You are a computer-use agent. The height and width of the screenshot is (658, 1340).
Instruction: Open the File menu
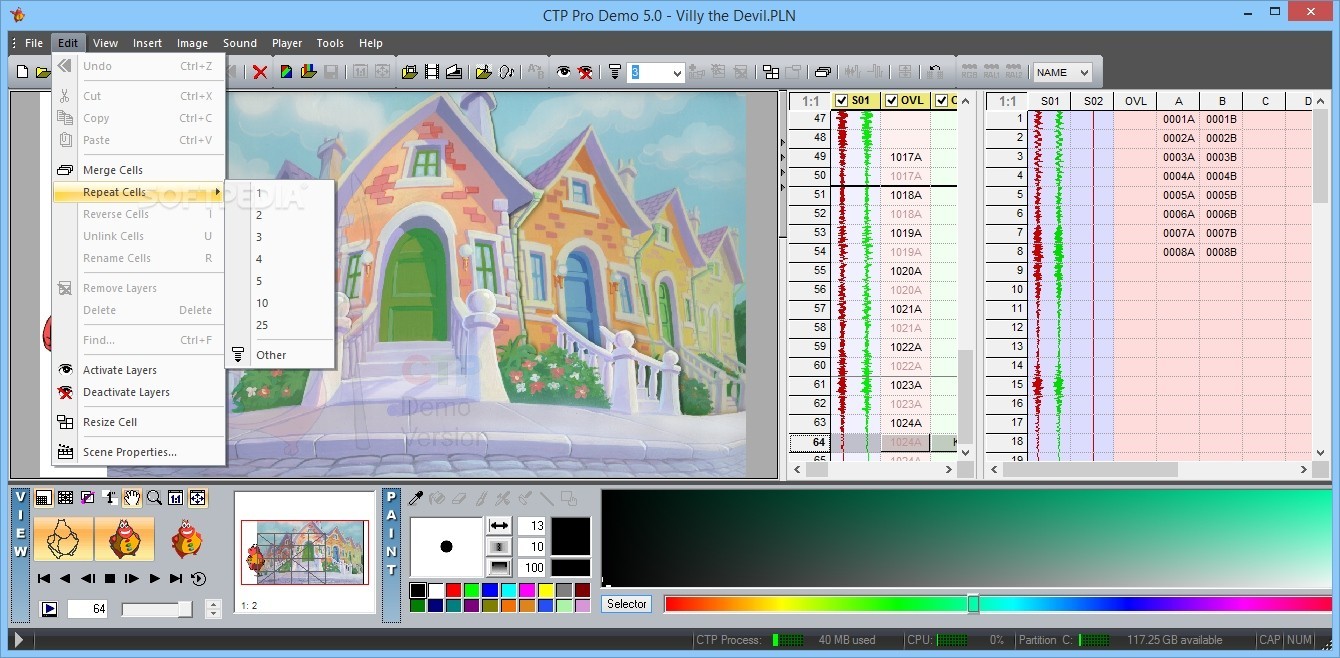click(x=34, y=43)
